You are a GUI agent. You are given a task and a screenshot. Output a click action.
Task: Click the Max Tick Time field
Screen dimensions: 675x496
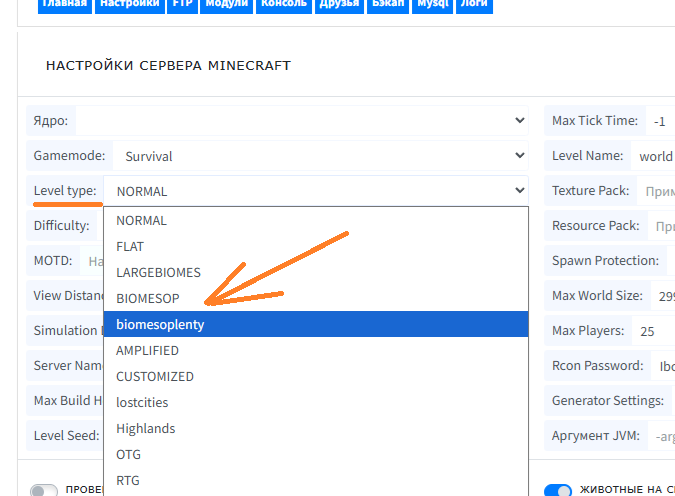pos(660,121)
